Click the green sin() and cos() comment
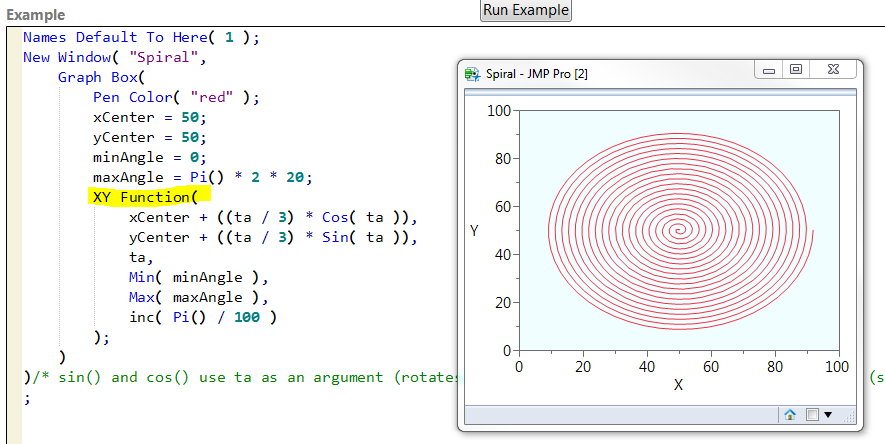The height and width of the screenshot is (444, 885). tap(247, 377)
